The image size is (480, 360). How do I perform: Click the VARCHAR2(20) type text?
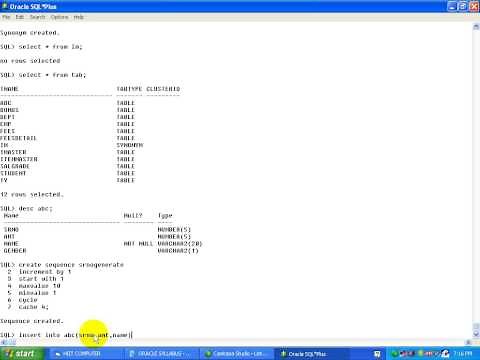(180, 244)
